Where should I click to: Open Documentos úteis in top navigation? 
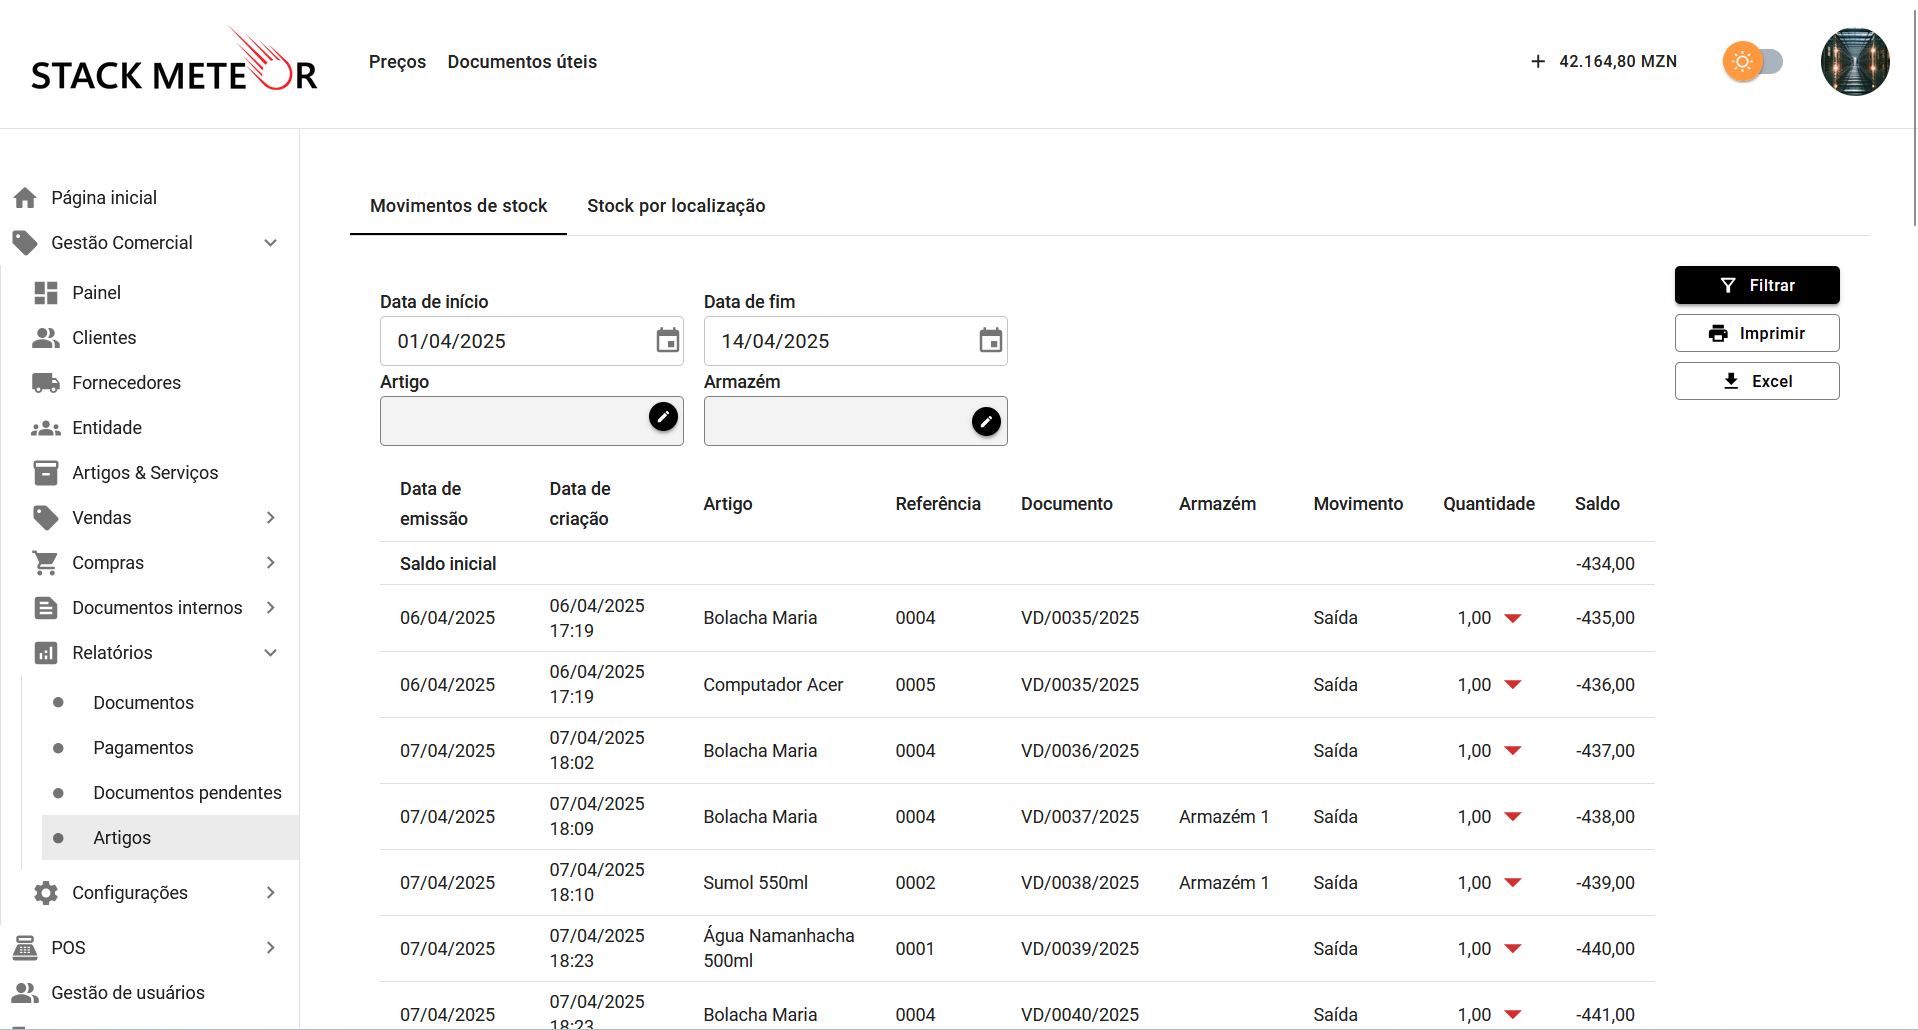coord(522,62)
